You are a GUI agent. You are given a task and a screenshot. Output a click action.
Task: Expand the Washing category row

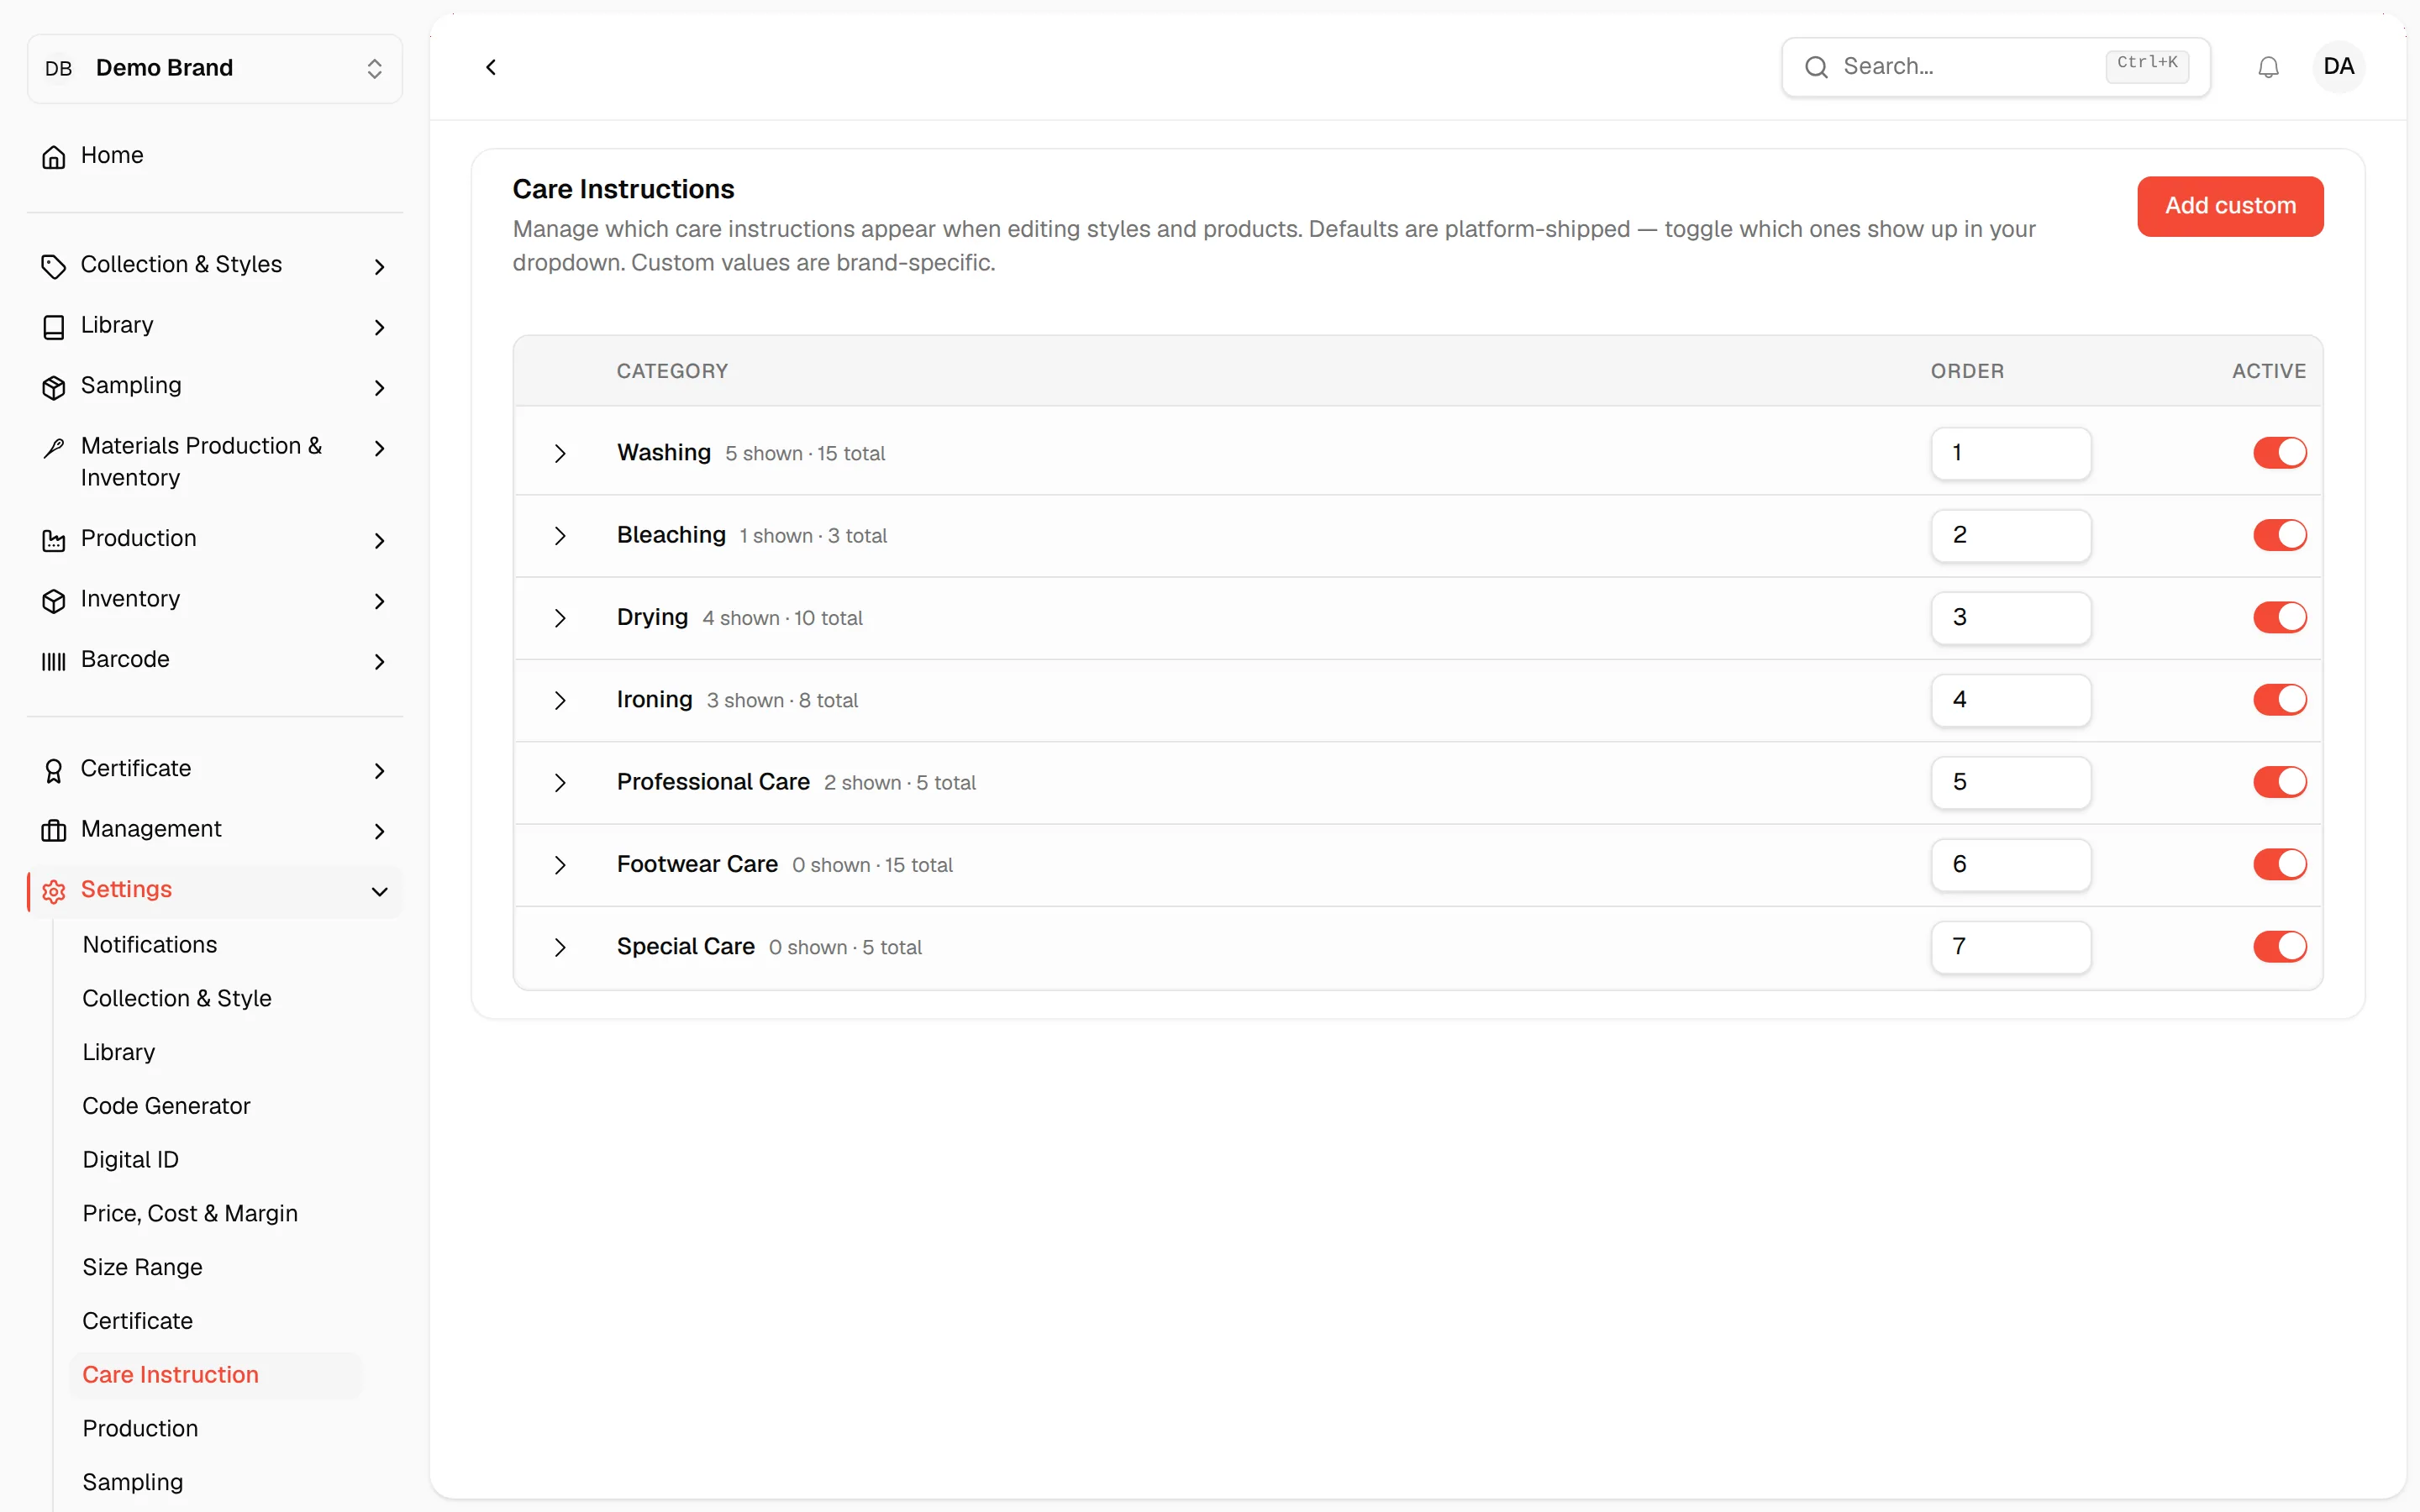click(x=560, y=453)
